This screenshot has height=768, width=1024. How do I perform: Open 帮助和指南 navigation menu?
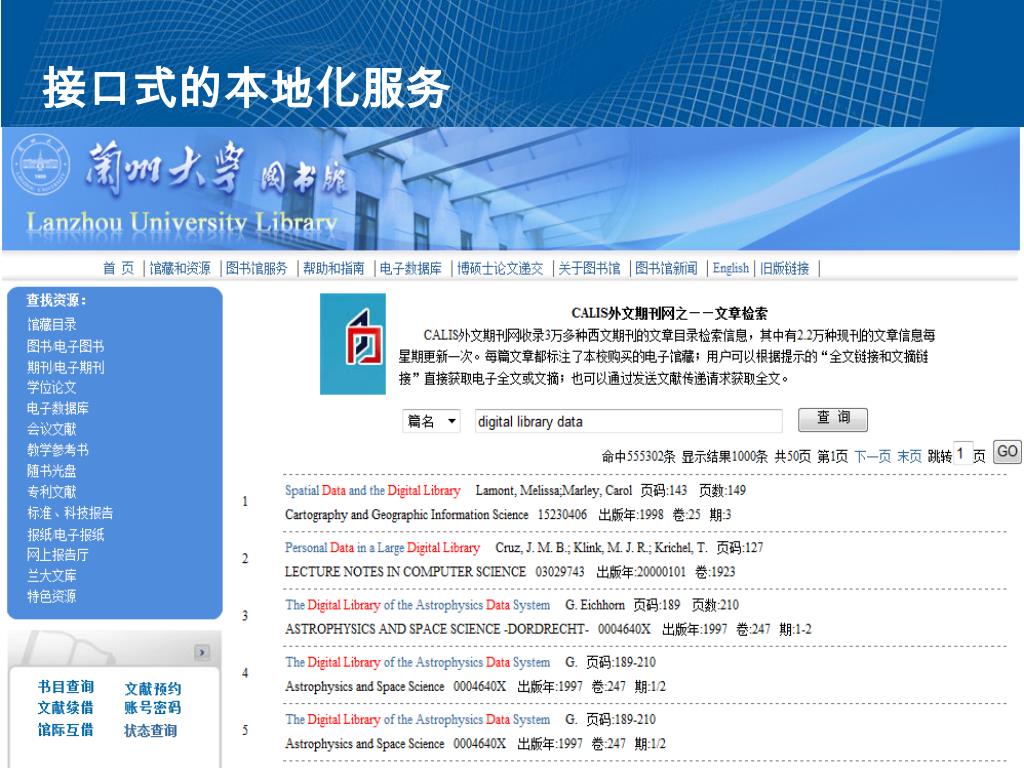pyautogui.click(x=334, y=268)
